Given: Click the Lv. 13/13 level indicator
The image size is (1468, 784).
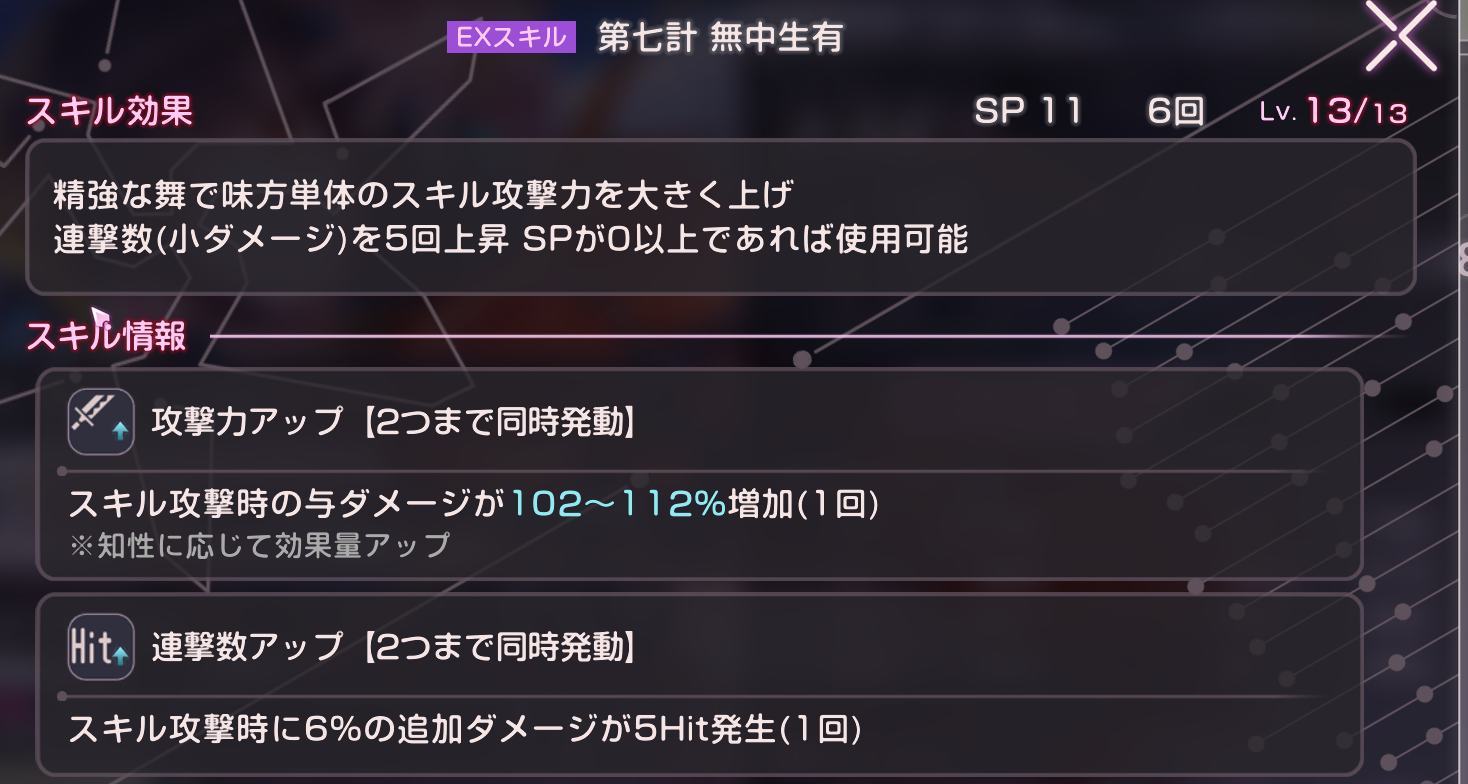Looking at the screenshot, I should (x=1333, y=111).
